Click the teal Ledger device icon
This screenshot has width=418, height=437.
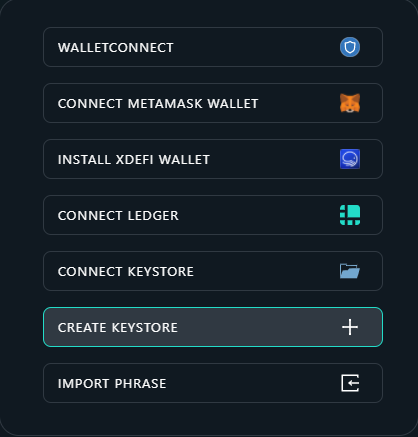pyautogui.click(x=350, y=215)
